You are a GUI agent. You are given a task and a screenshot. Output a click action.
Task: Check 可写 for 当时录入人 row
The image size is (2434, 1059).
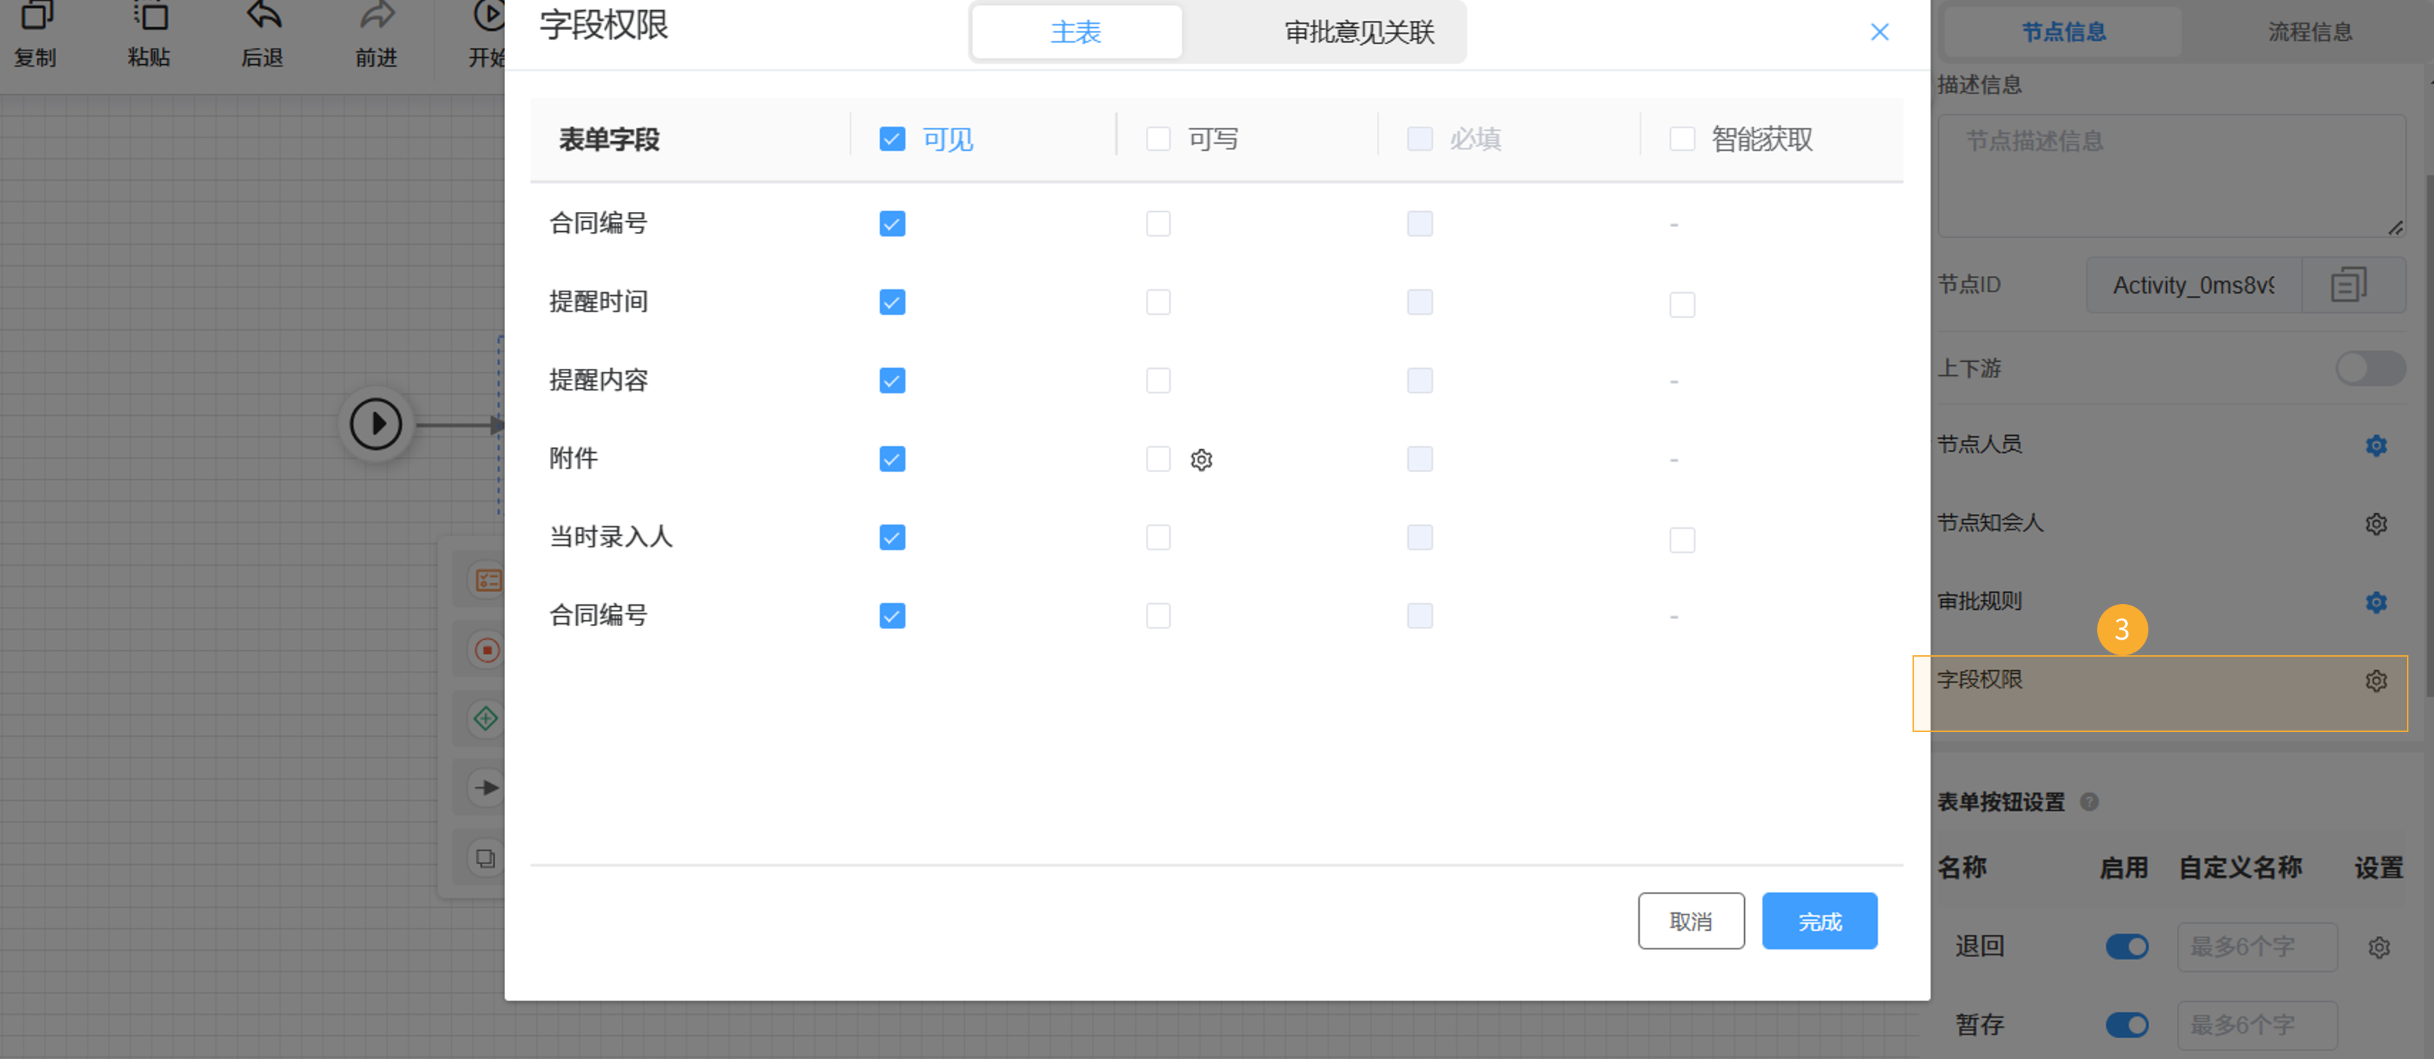(x=1158, y=538)
